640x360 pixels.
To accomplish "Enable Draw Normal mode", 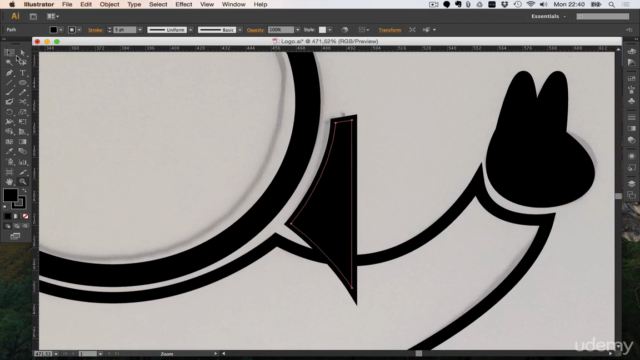I will (x=7, y=226).
